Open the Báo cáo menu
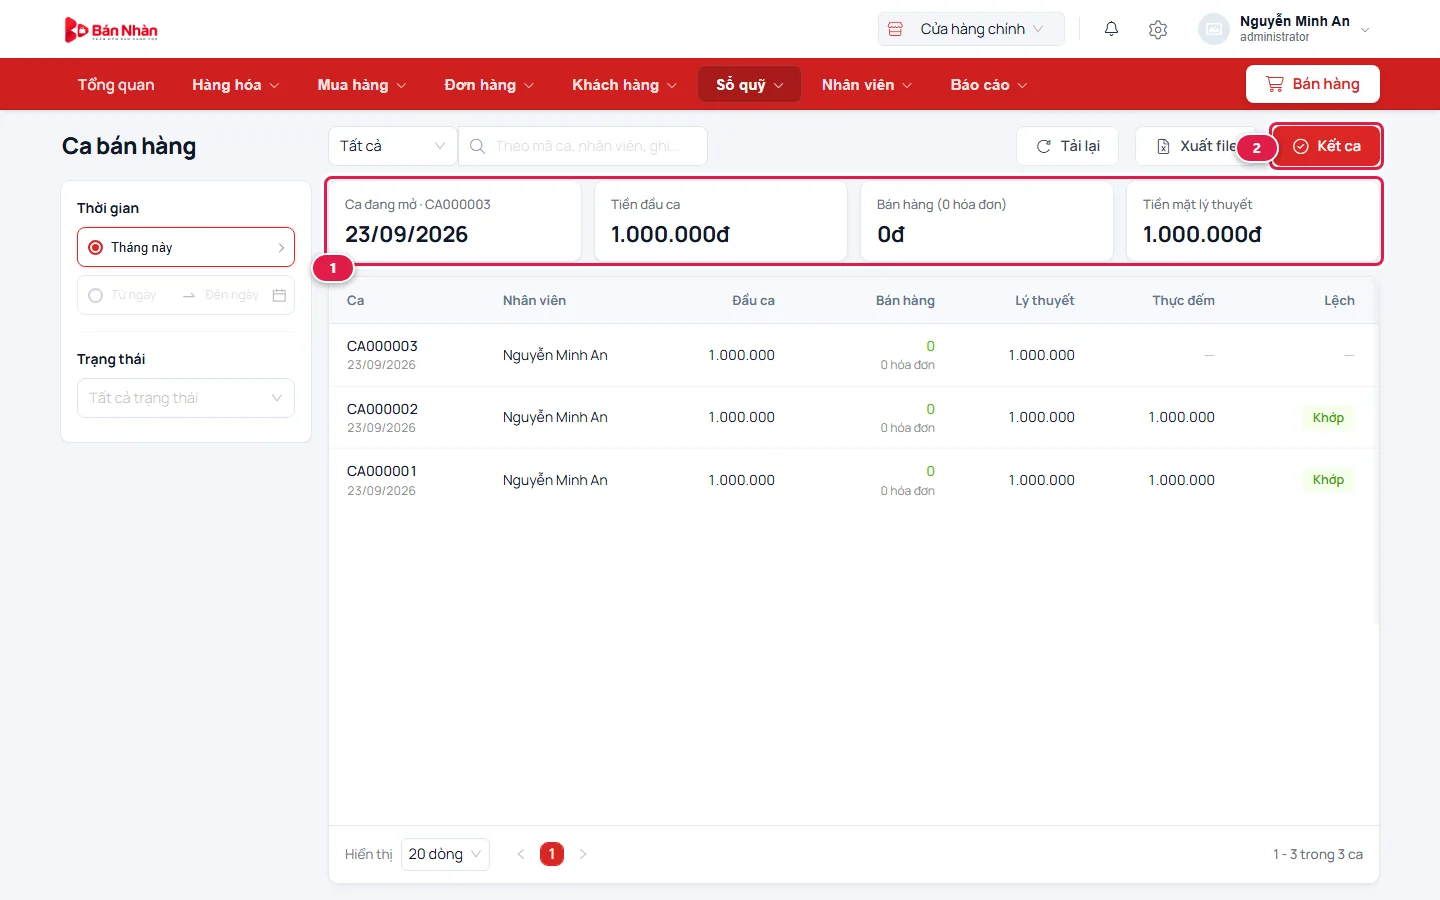Screen dimensions: 1440x900 pos(988,85)
